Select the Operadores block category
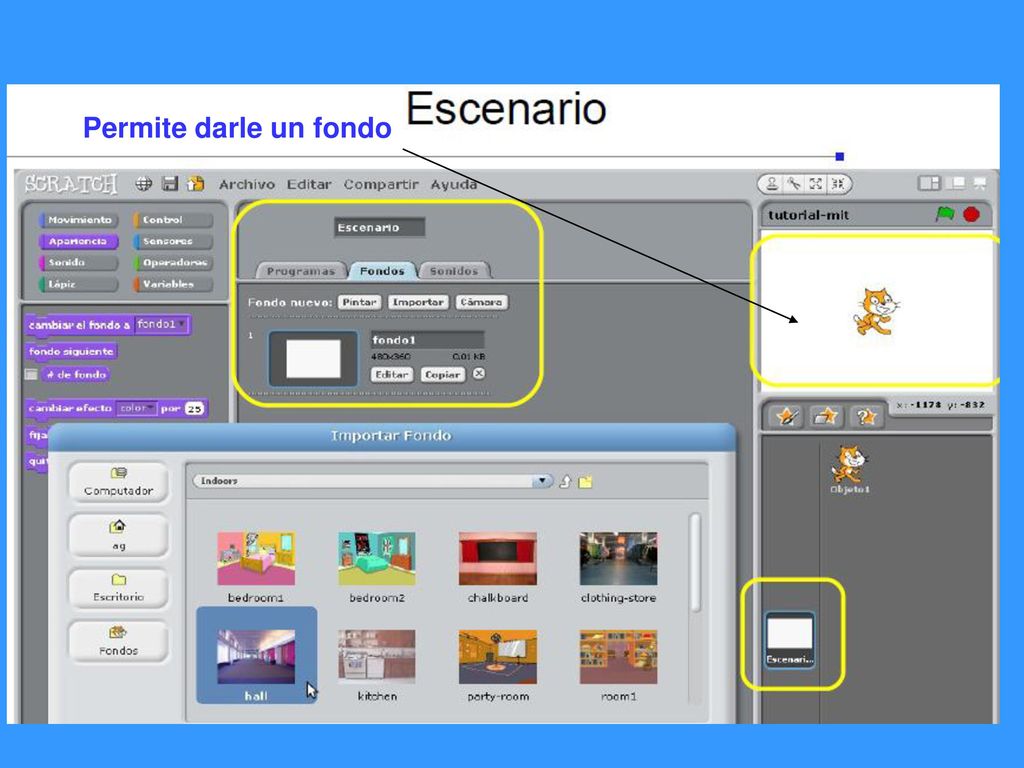 coord(173,263)
